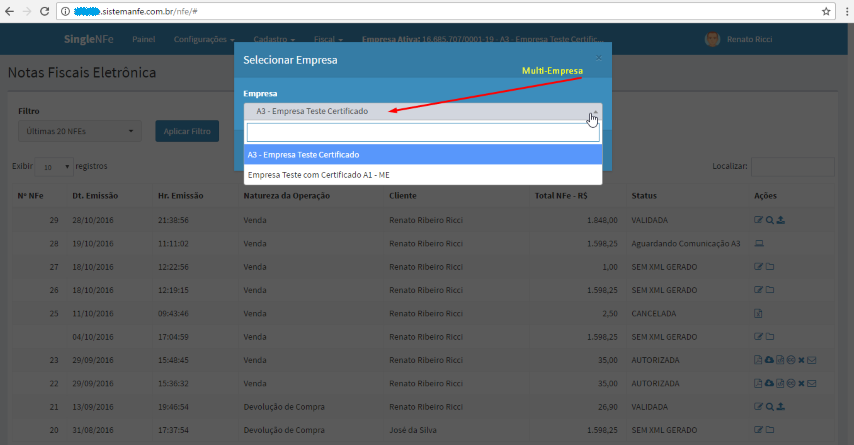Reload the page with browser refresh button
854x445 pixels.
[x=45, y=11]
